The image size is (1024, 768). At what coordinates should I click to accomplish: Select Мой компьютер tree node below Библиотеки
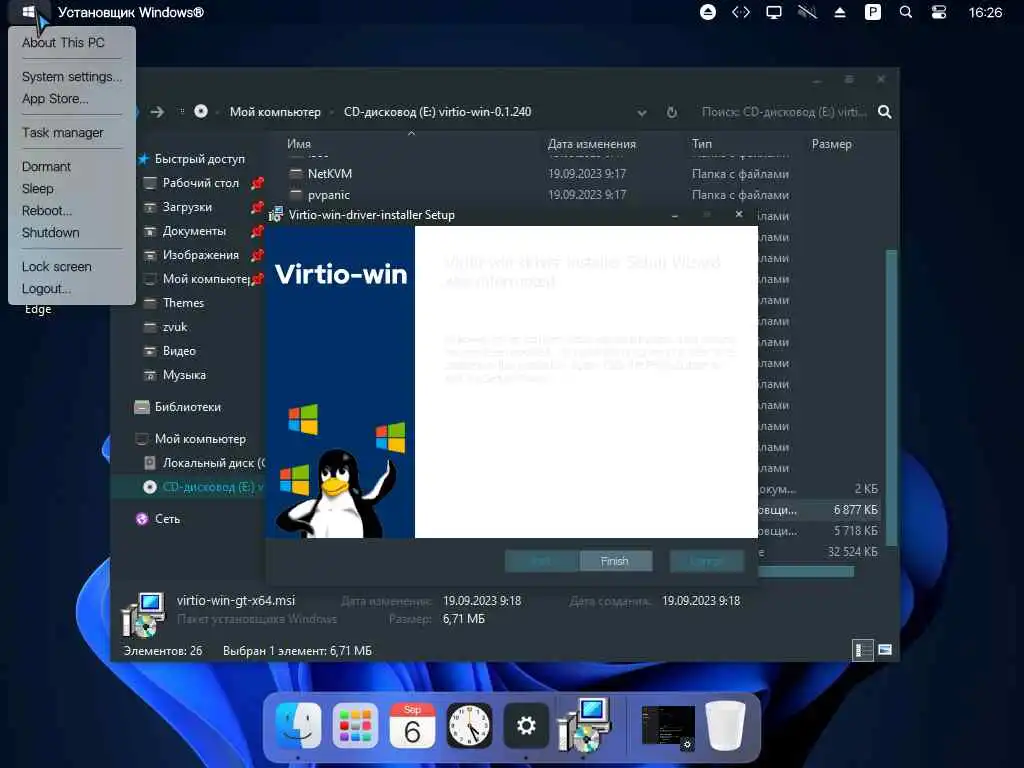click(x=200, y=439)
